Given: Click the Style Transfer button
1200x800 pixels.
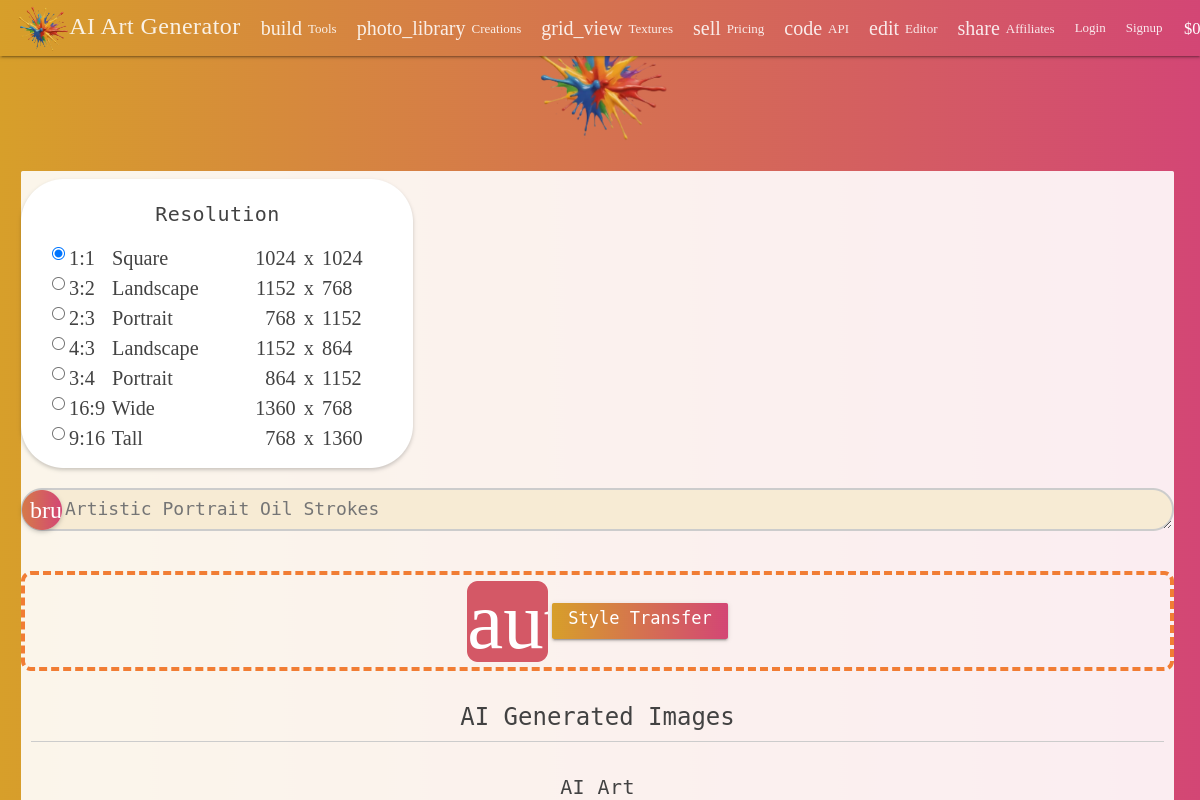Looking at the screenshot, I should 640,620.
